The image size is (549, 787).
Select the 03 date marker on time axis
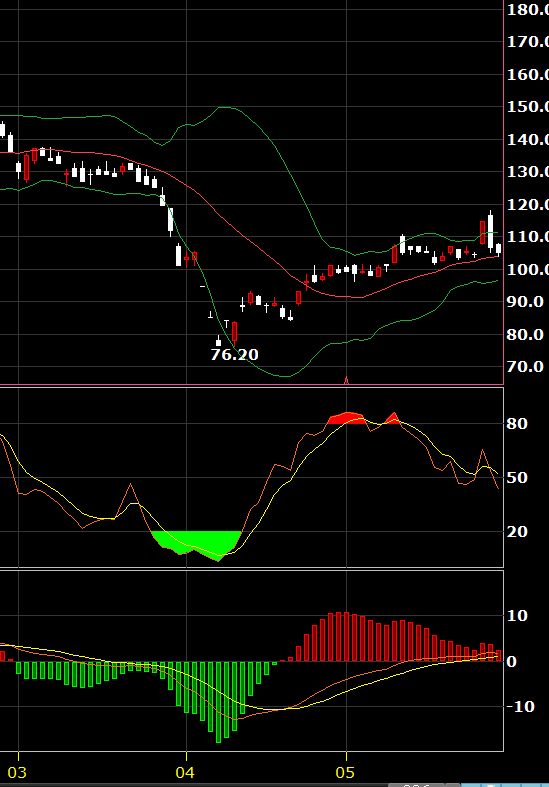17,772
